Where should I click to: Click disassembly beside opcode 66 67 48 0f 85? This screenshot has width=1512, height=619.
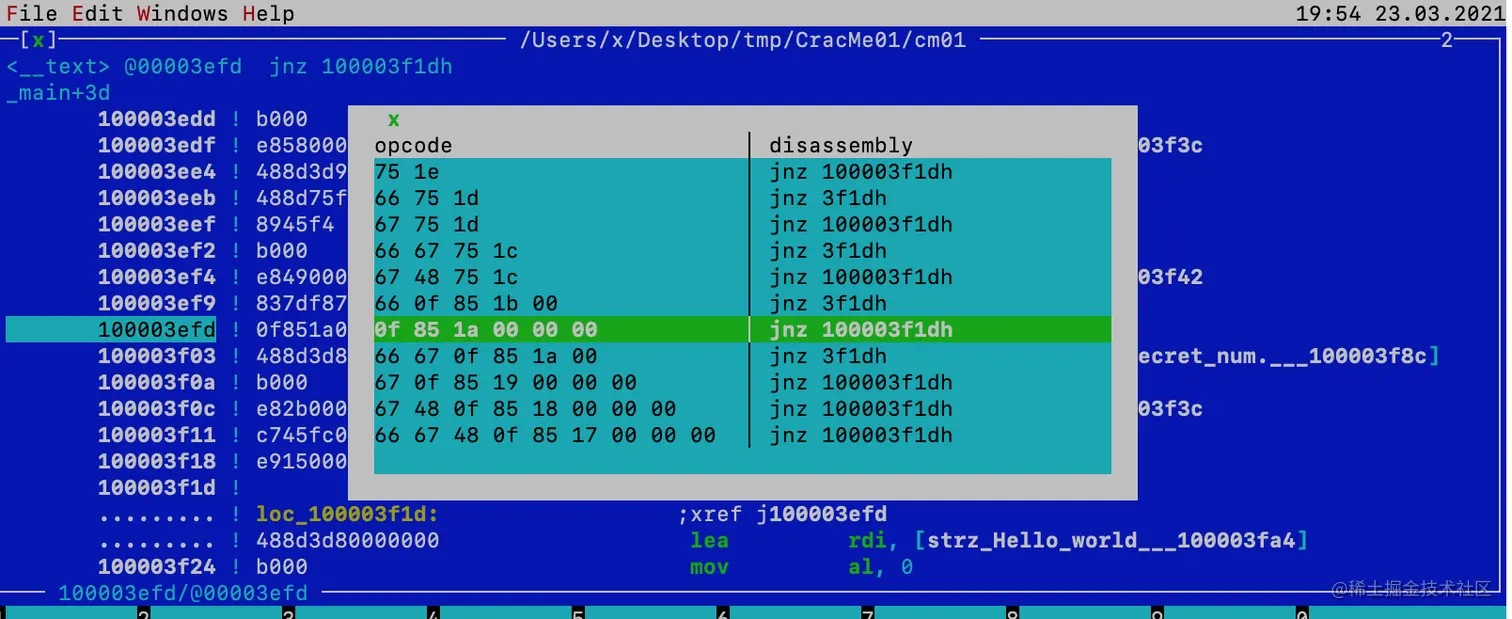point(861,435)
